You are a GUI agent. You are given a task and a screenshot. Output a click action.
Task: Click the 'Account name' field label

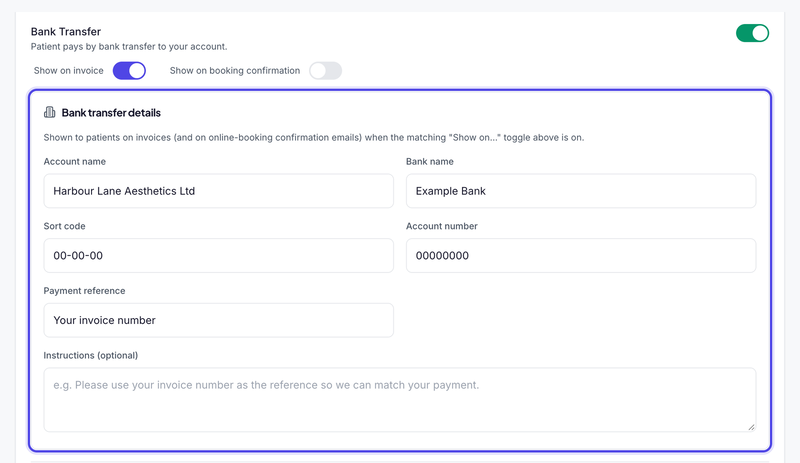pyautogui.click(x=74, y=161)
